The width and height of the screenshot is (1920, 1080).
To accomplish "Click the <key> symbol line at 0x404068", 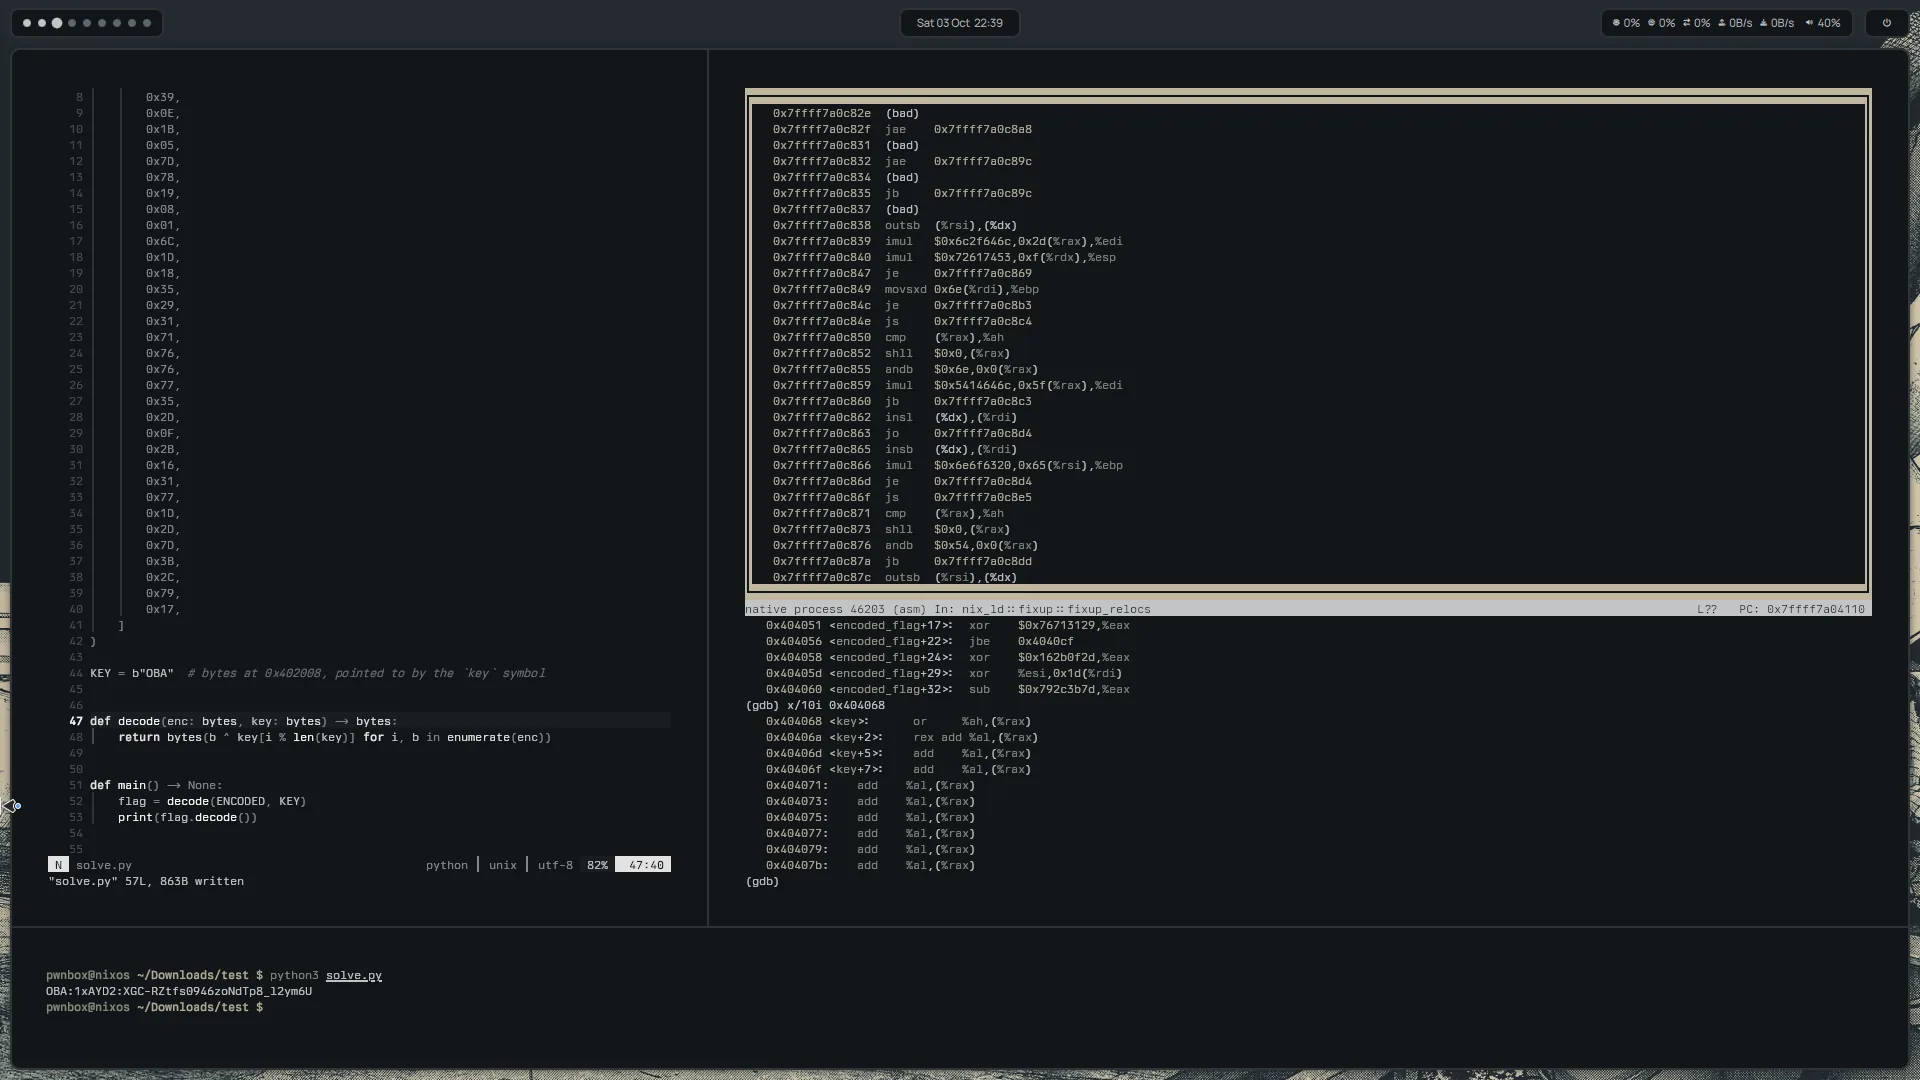I will click(x=898, y=721).
